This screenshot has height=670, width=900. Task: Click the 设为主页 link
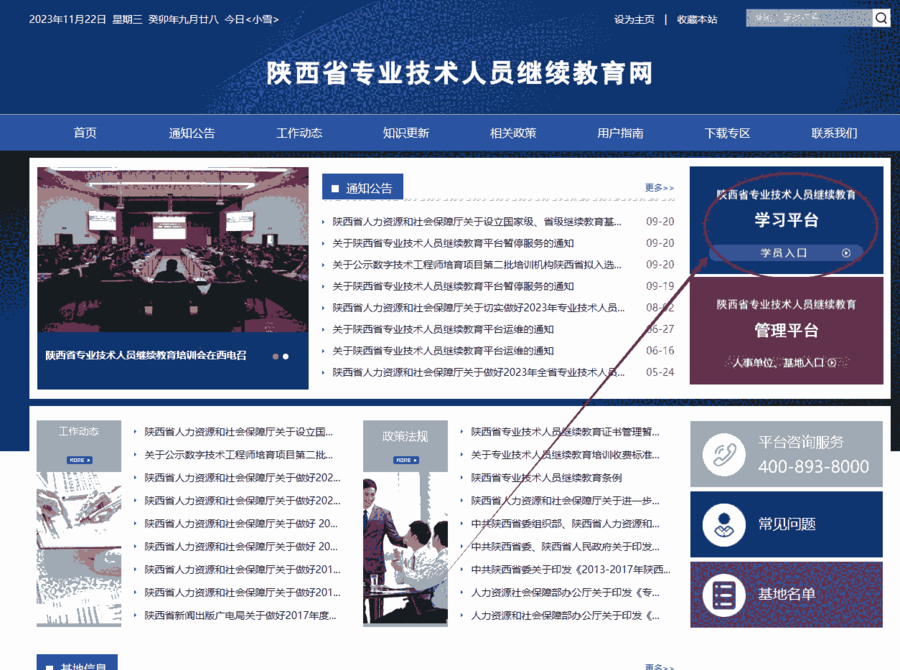[x=634, y=19]
